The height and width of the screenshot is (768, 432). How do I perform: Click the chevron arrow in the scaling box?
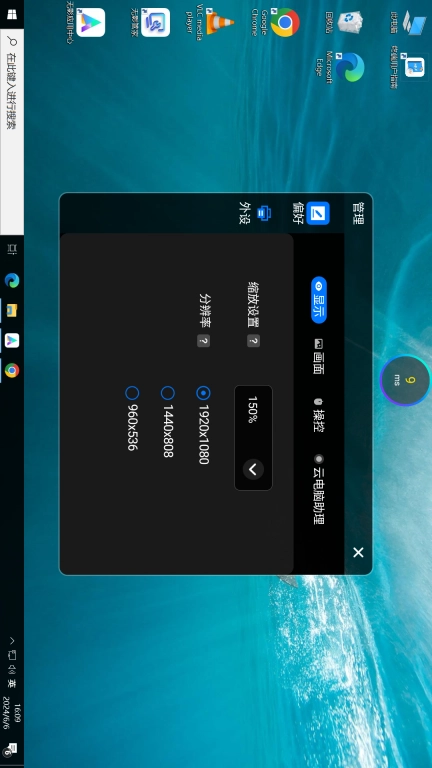253,470
